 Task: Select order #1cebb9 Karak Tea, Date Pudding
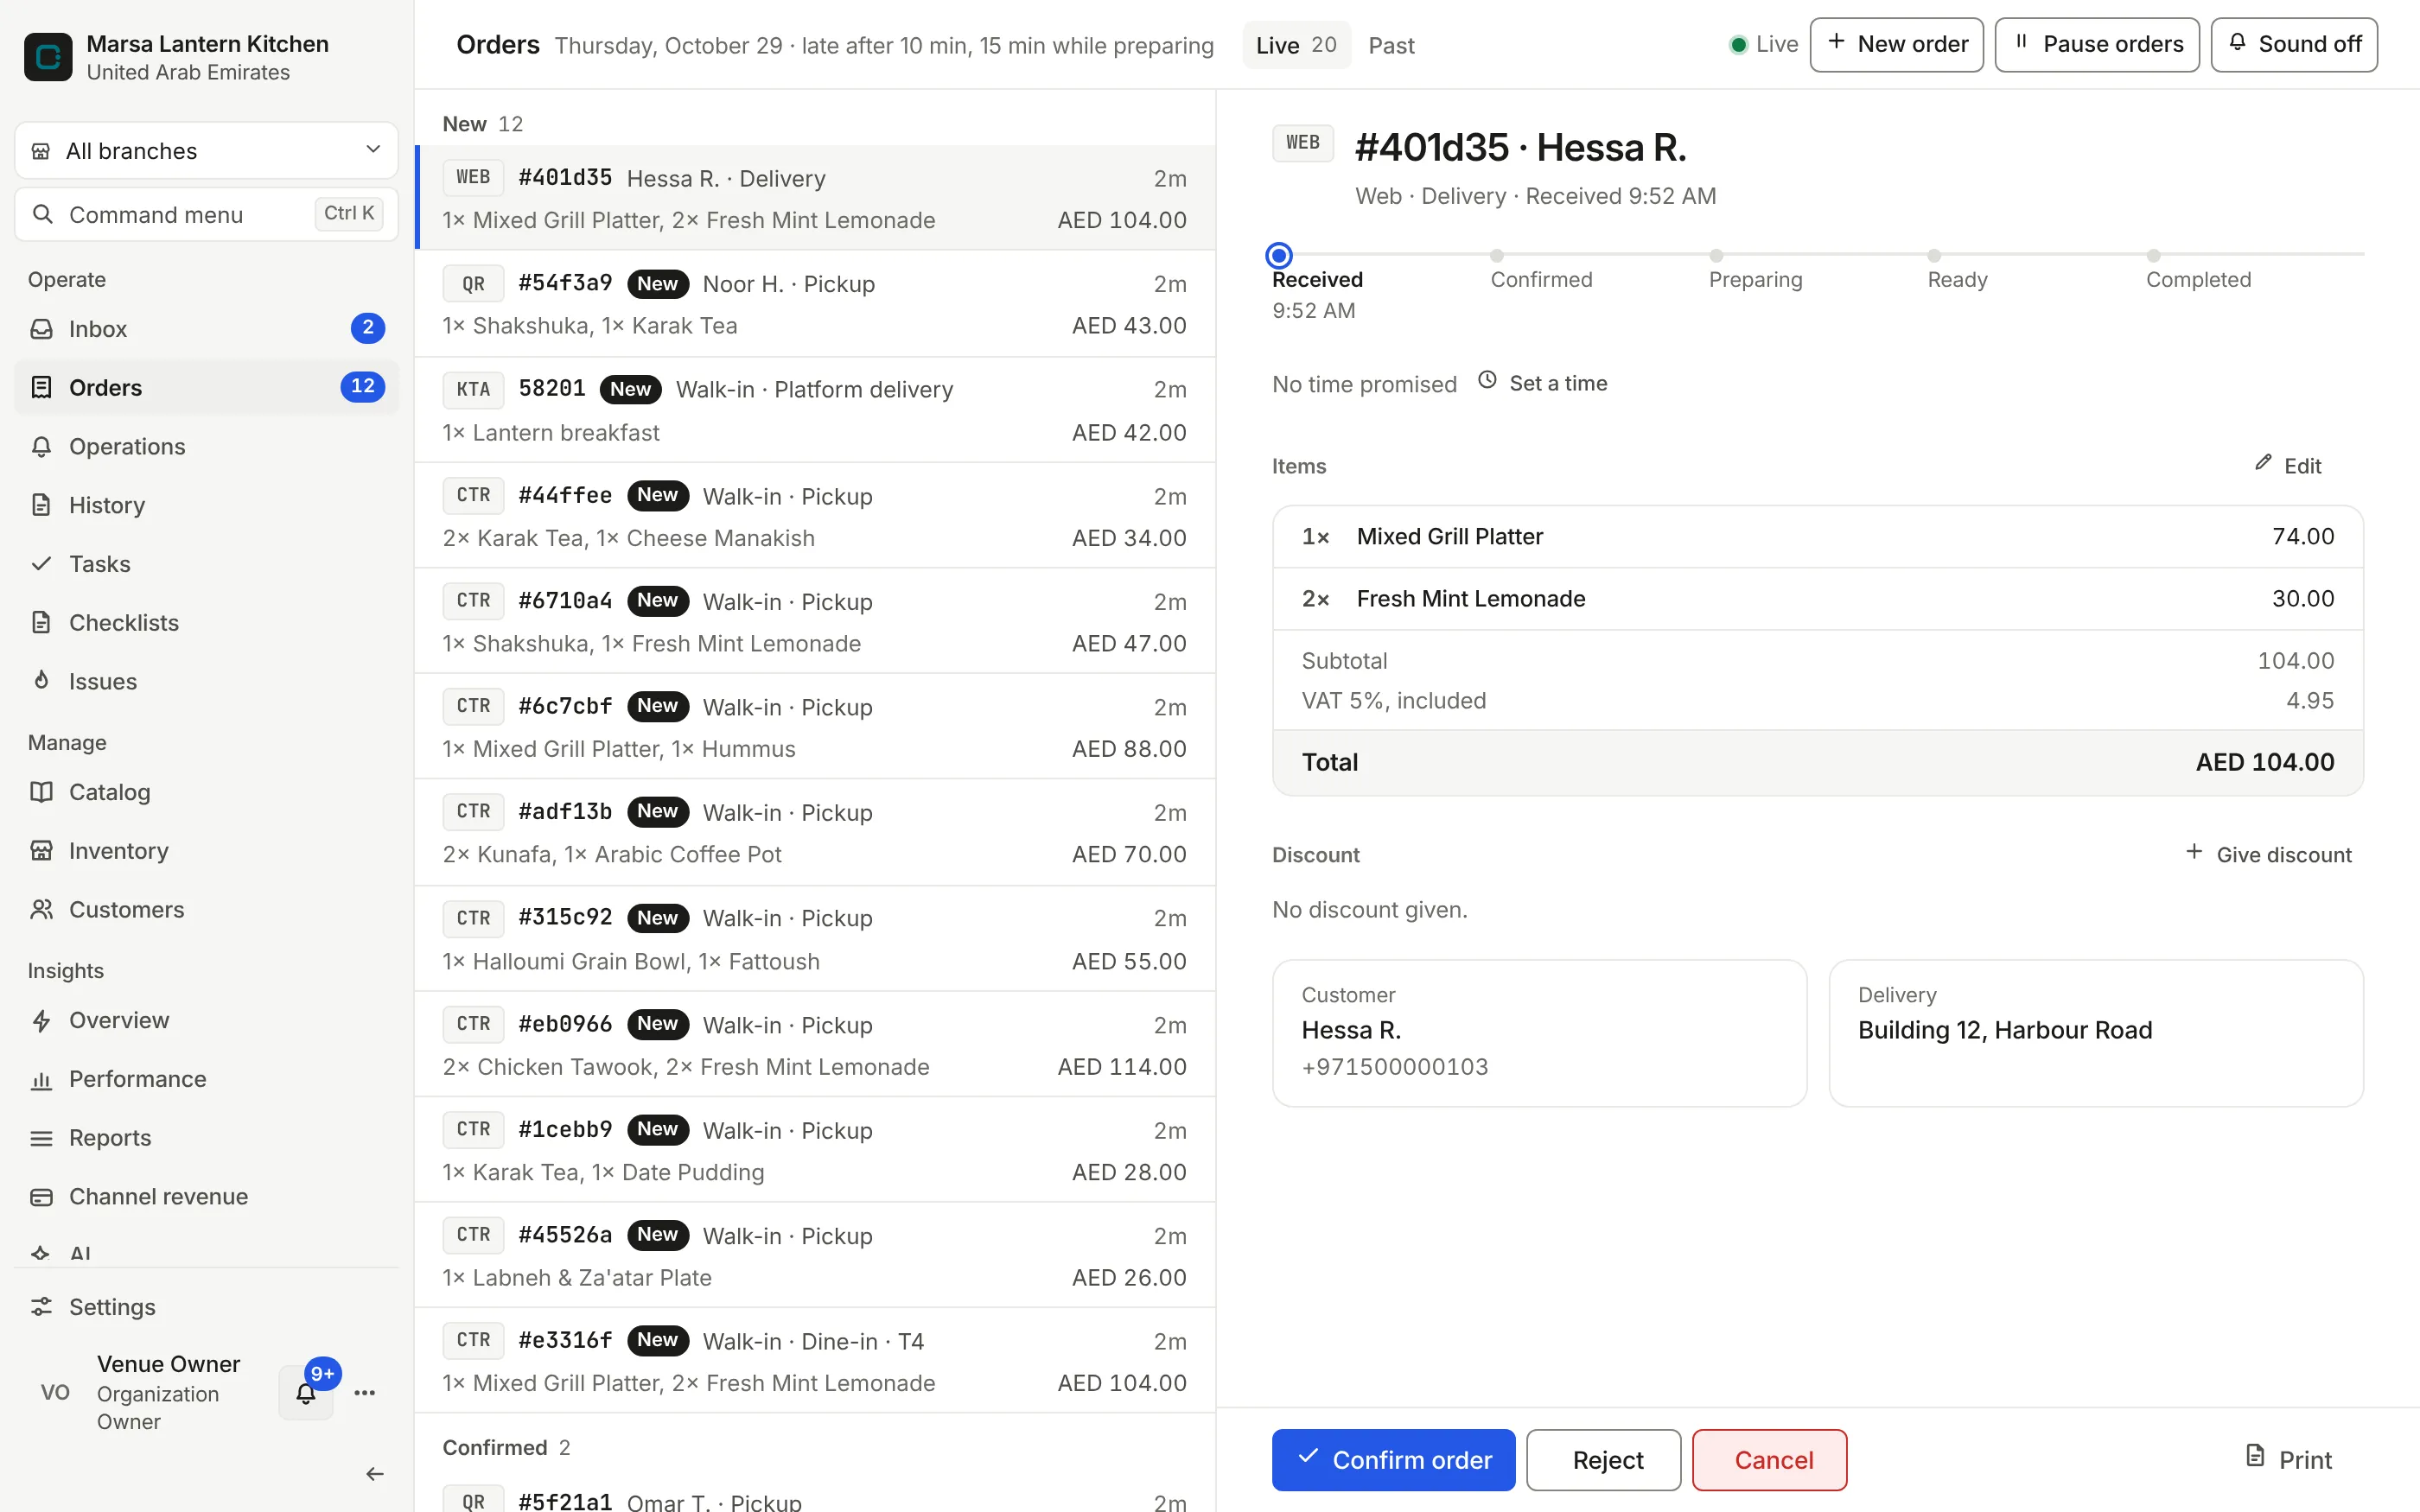815,1150
